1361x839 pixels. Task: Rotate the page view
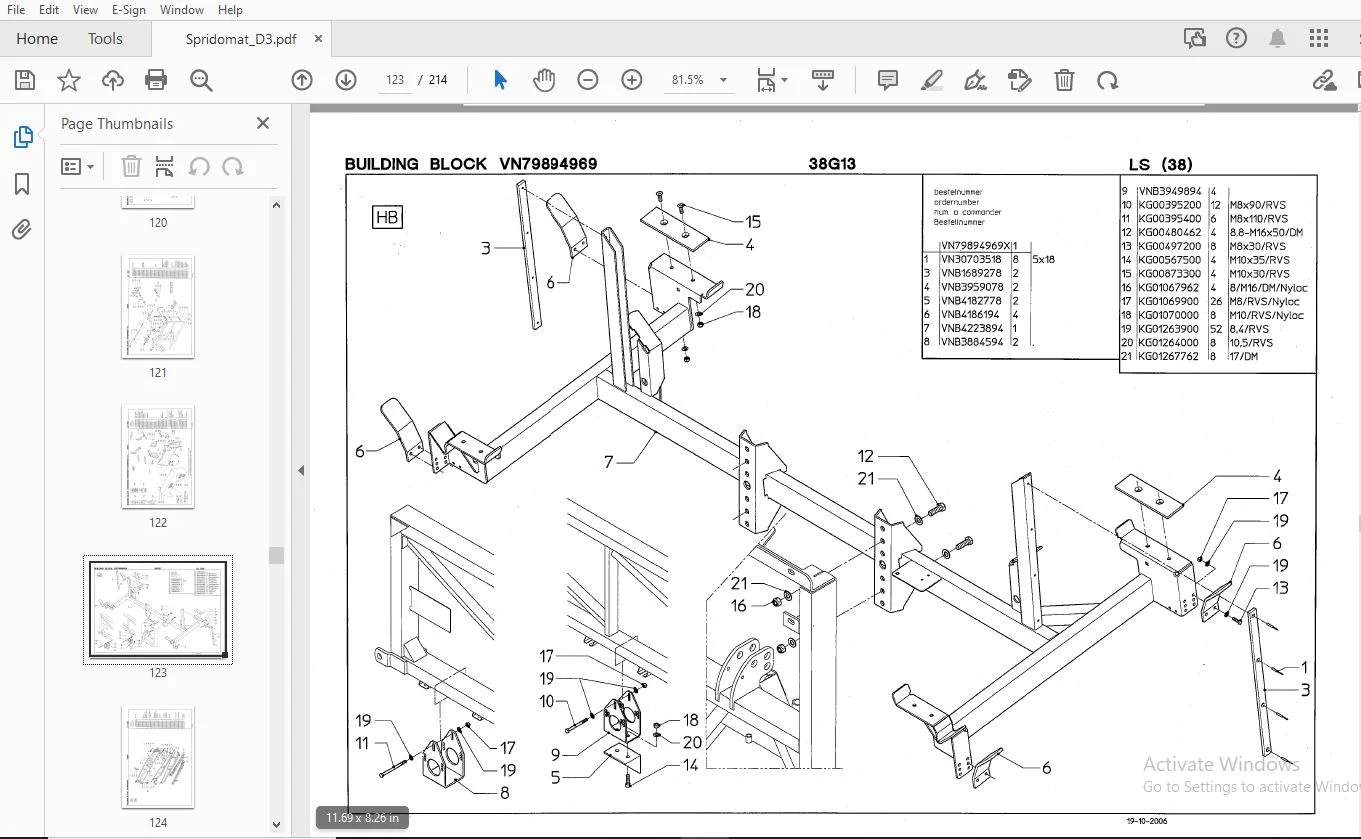pyautogui.click(x=1107, y=80)
